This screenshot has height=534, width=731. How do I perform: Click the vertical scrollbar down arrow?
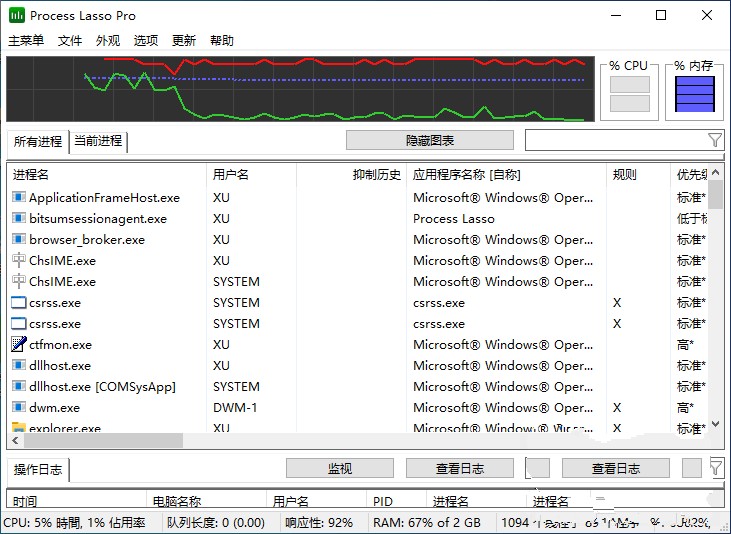716,424
